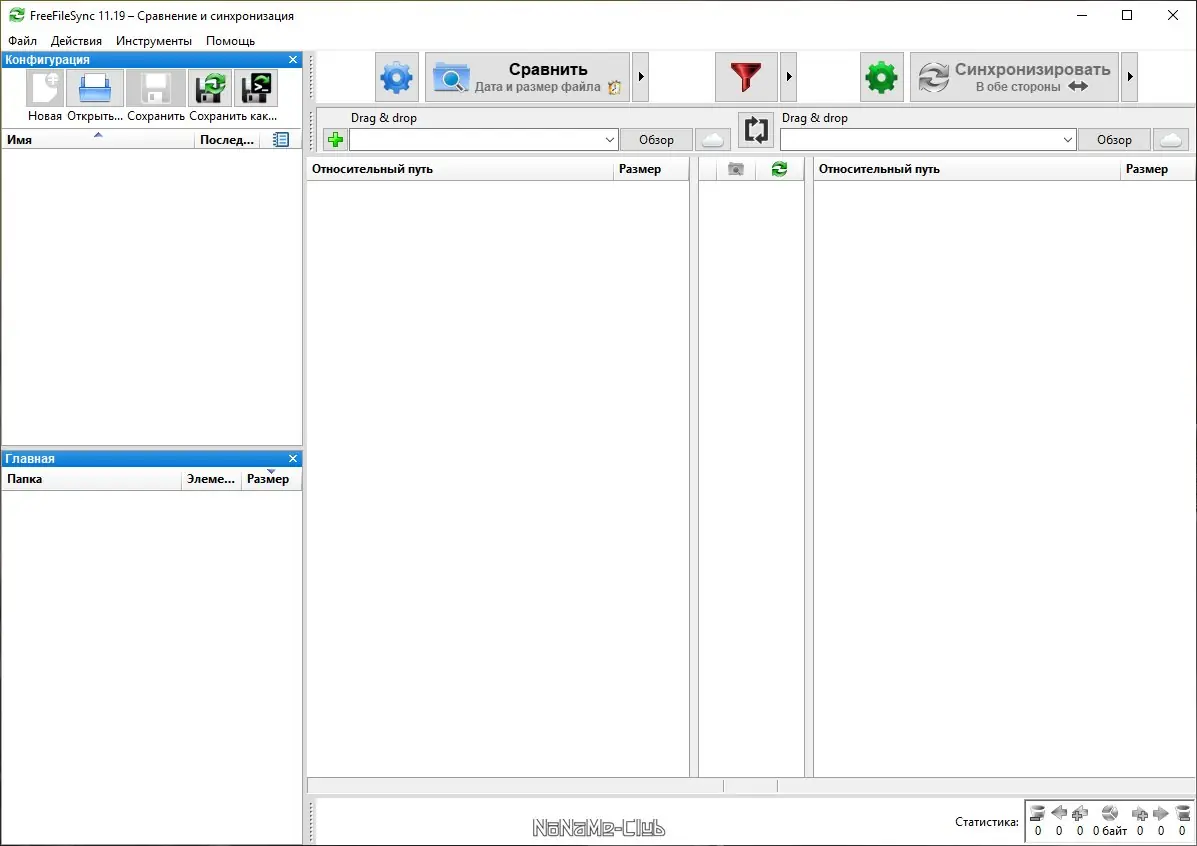
Task: Click the 0 байт statistics value
Action: click(x=1110, y=831)
